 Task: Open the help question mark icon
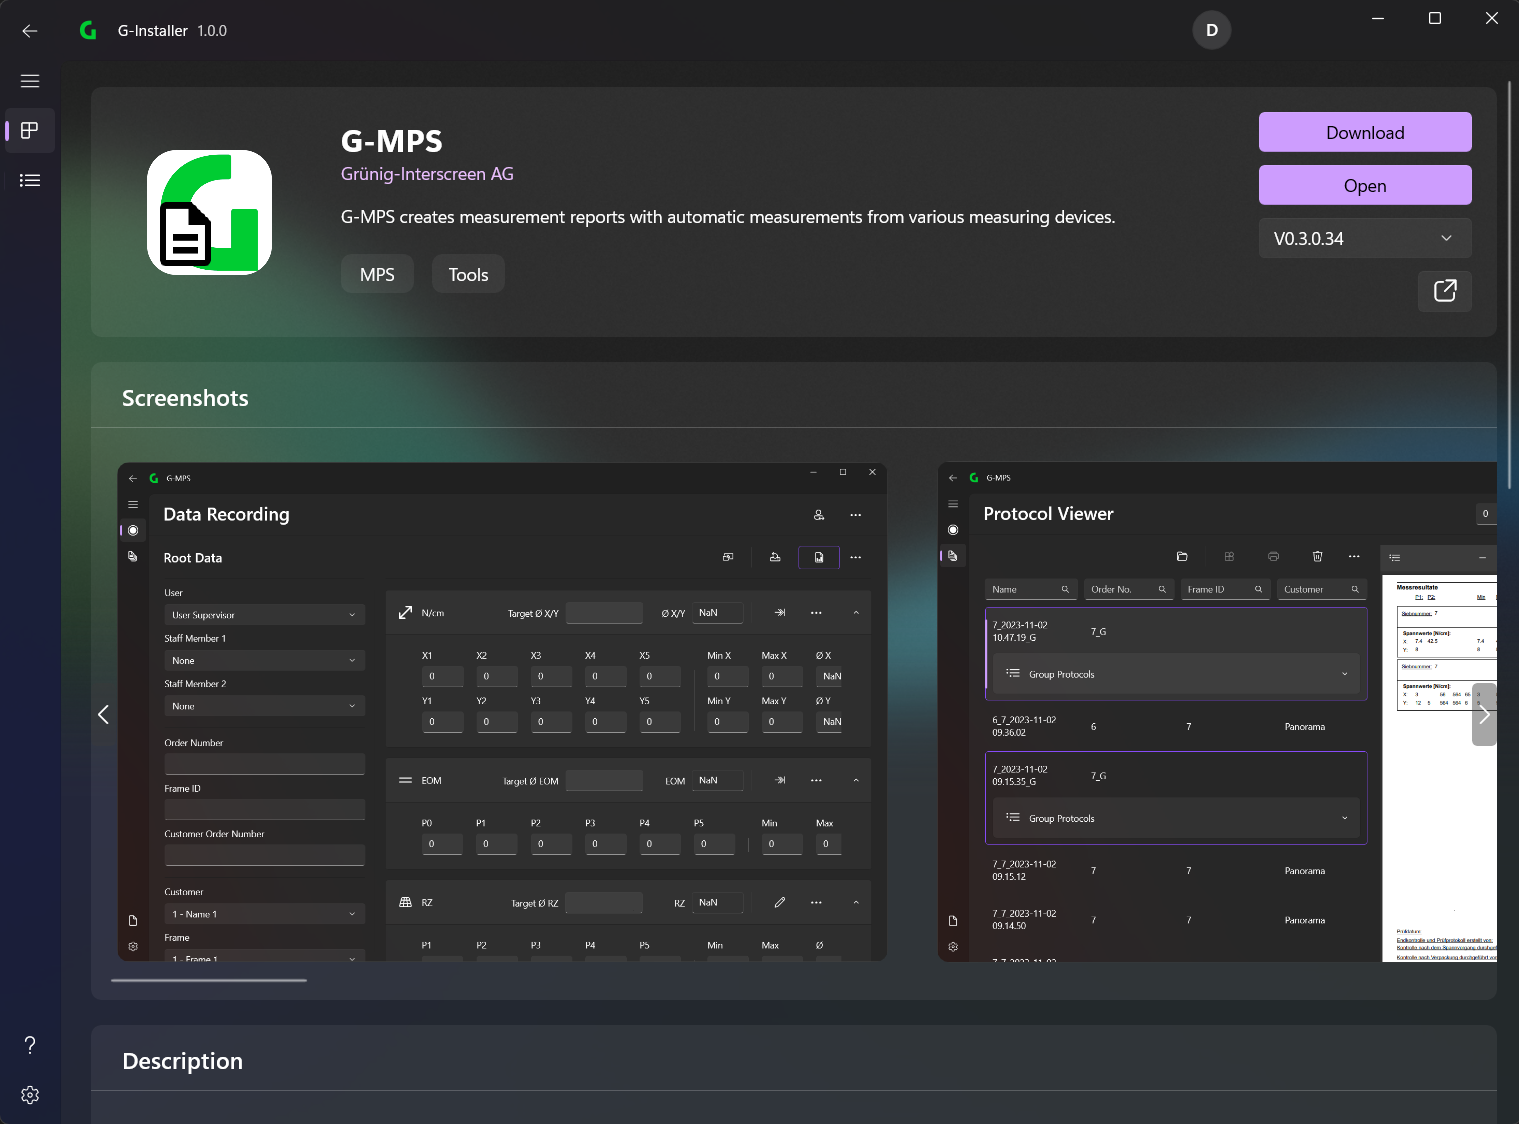[x=30, y=1045]
